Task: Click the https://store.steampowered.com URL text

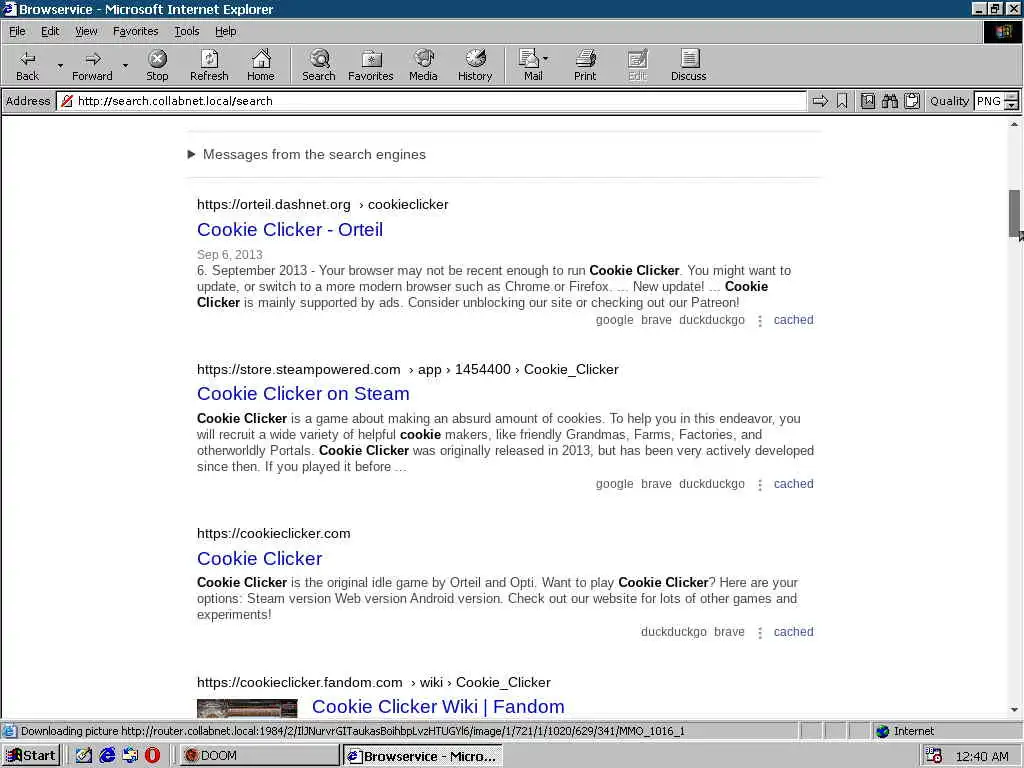Action: coord(298,370)
